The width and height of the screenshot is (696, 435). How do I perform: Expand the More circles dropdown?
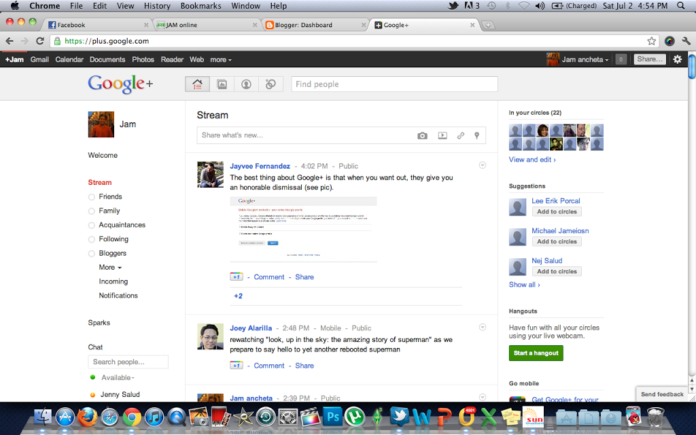pos(110,267)
